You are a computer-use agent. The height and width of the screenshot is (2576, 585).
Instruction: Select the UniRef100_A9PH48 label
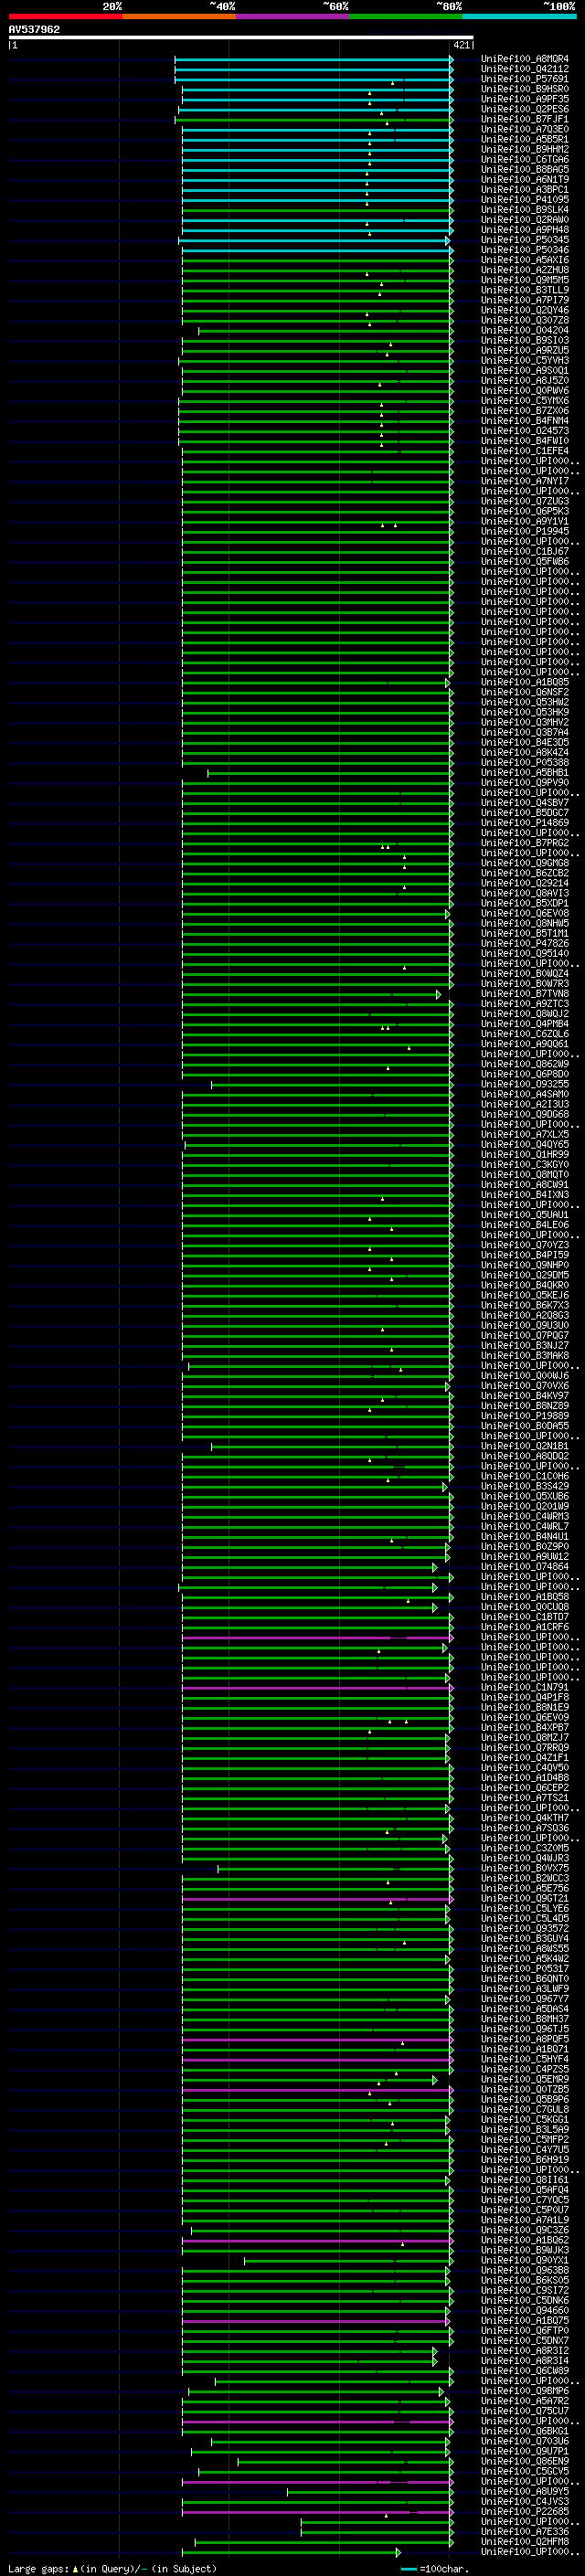(x=525, y=229)
